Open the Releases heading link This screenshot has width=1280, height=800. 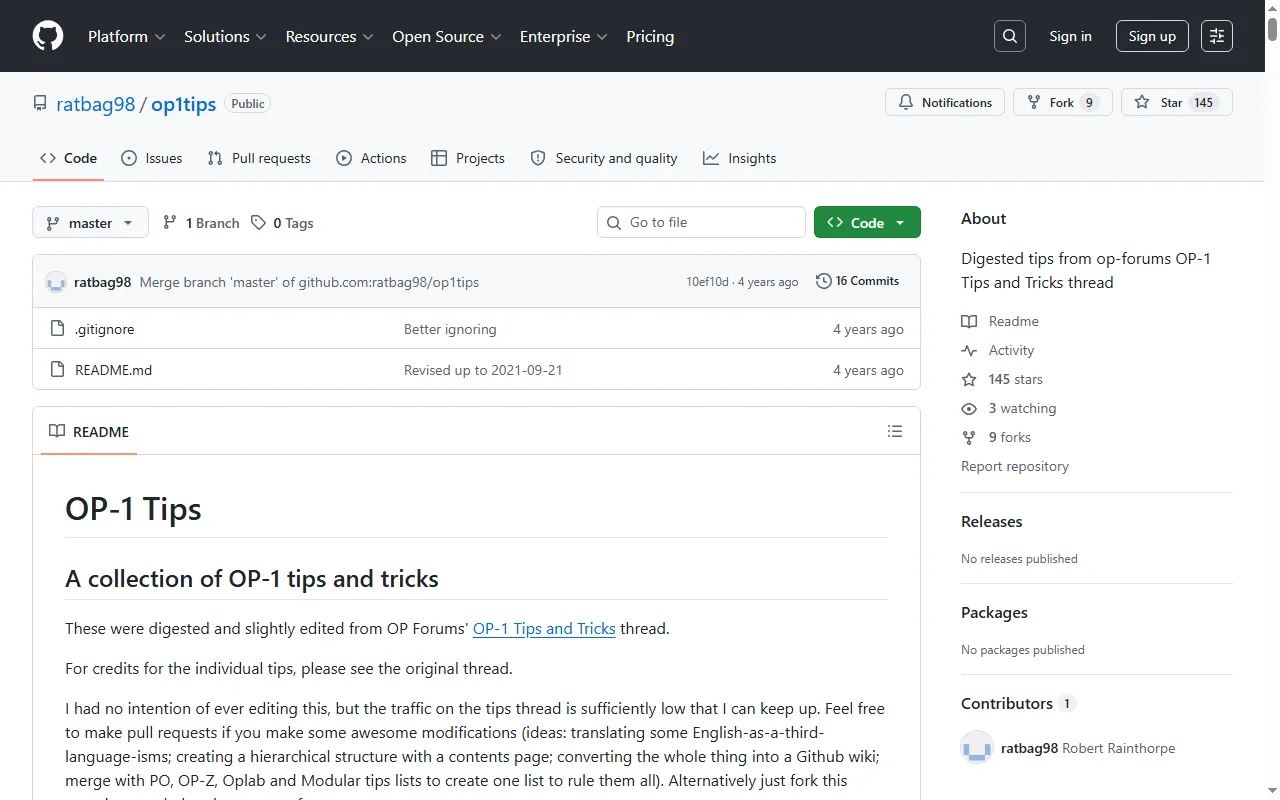(991, 521)
